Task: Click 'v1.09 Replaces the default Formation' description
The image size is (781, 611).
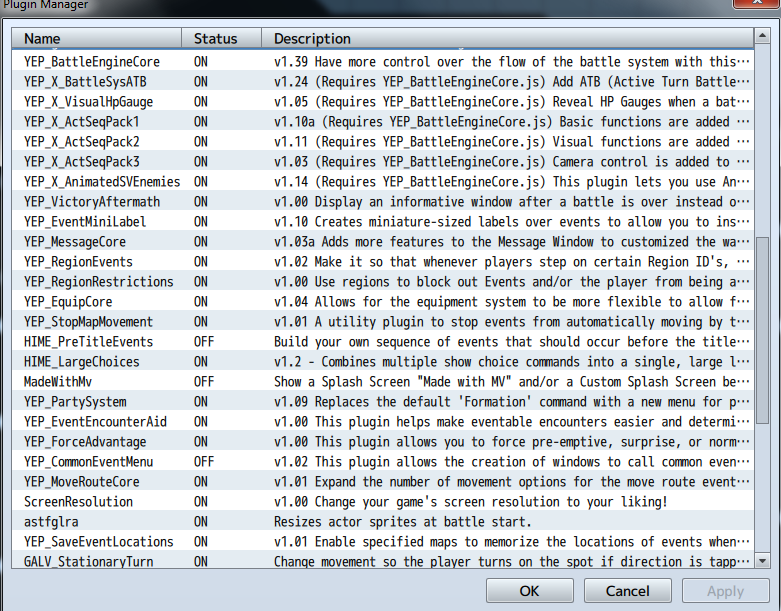Action: click(x=512, y=402)
